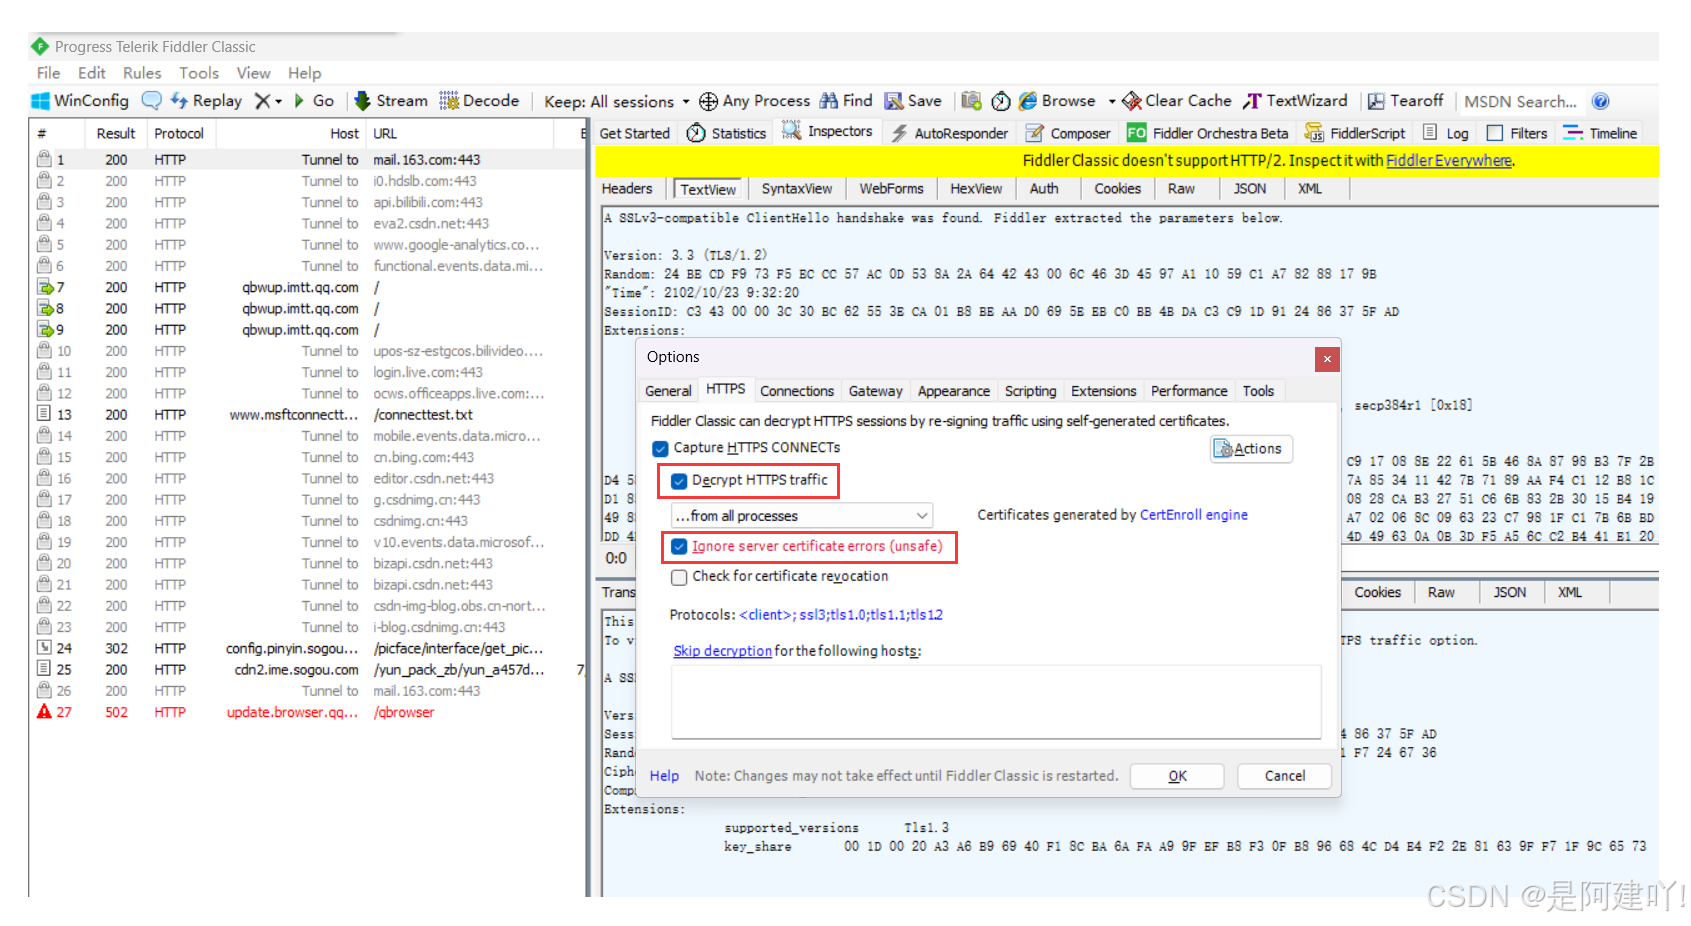Image resolution: width=1691 pixels, height=926 pixels.
Task: Replay the selected sessions
Action: [x=206, y=101]
